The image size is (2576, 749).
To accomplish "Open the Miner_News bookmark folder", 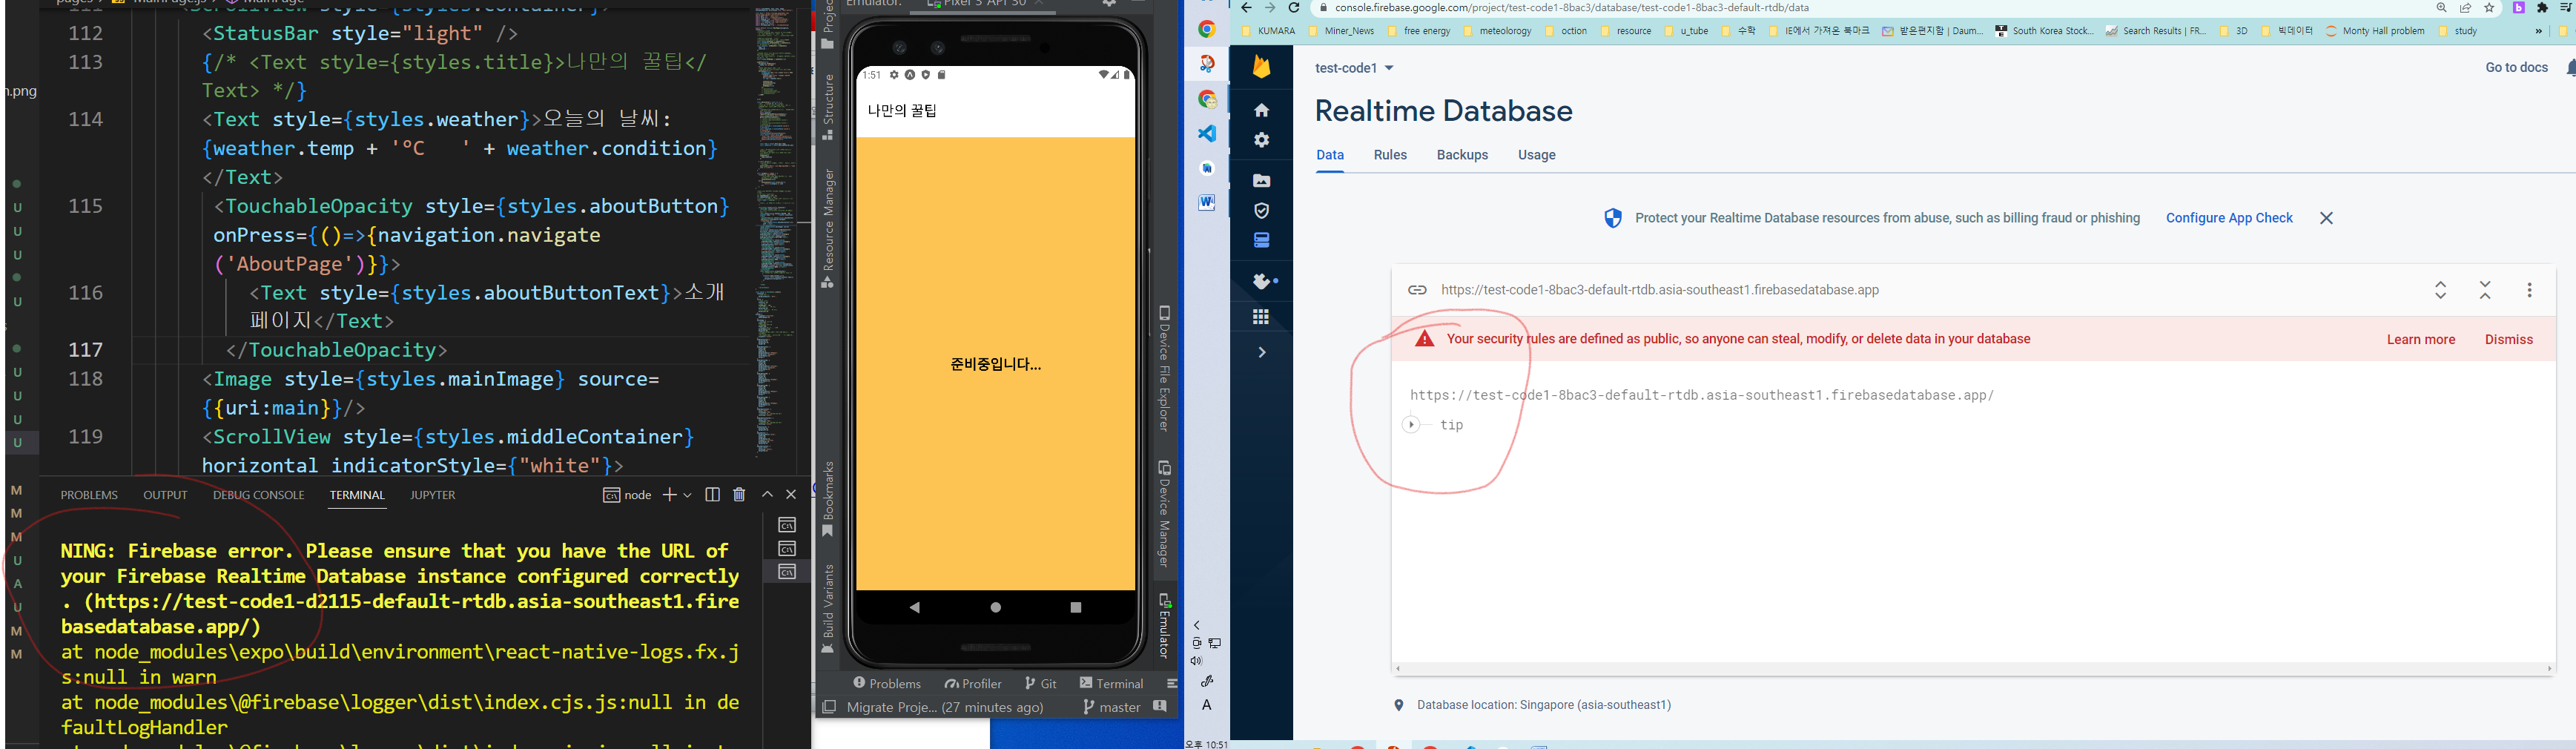I will pos(1341,31).
